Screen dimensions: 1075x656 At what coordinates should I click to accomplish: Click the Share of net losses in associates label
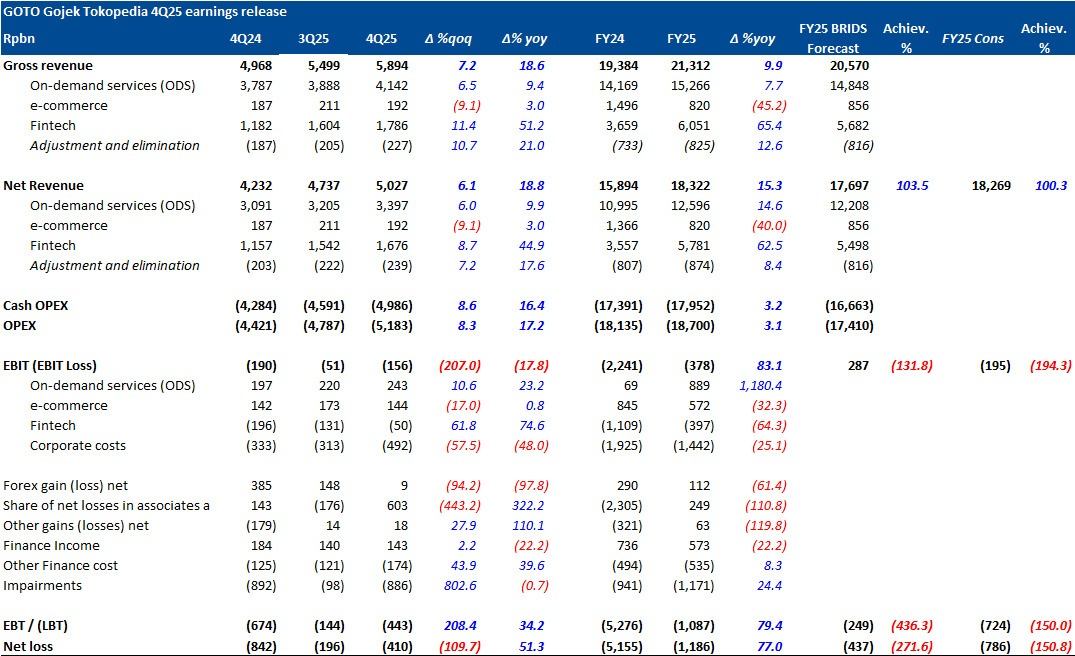click(106, 505)
